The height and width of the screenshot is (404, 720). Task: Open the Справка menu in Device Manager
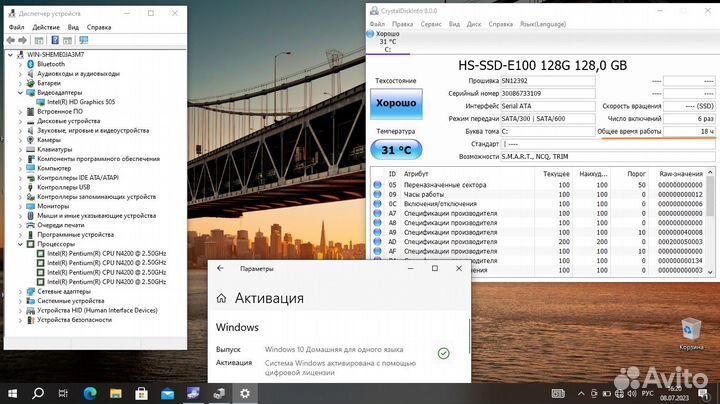pyautogui.click(x=99, y=28)
